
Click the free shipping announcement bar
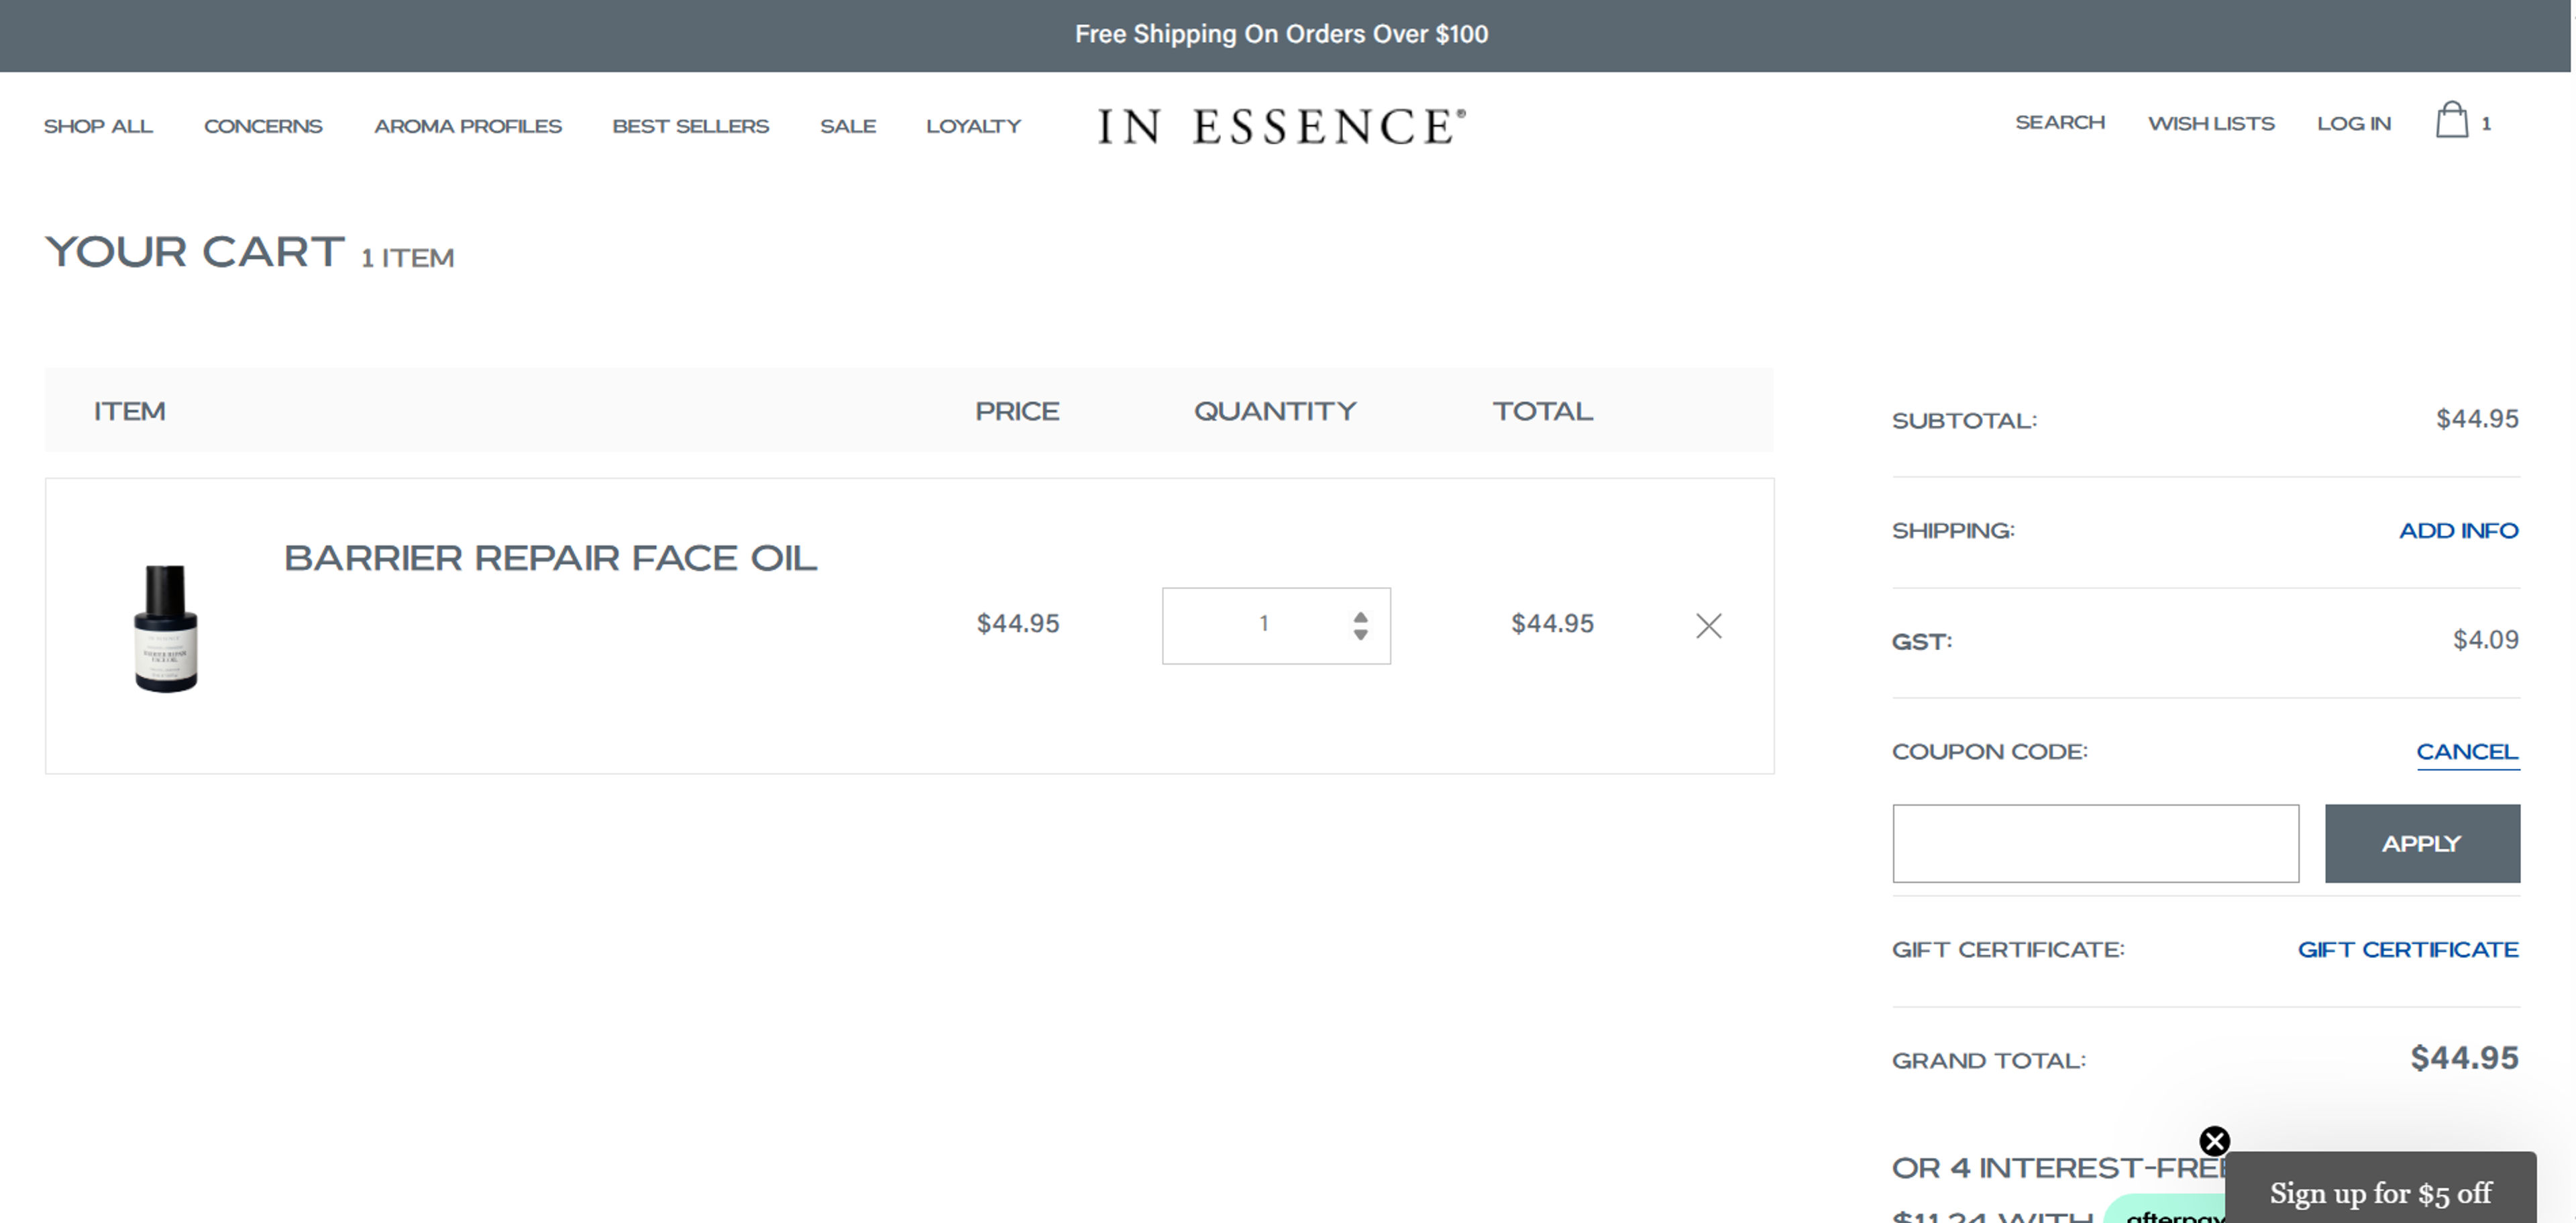point(1284,35)
